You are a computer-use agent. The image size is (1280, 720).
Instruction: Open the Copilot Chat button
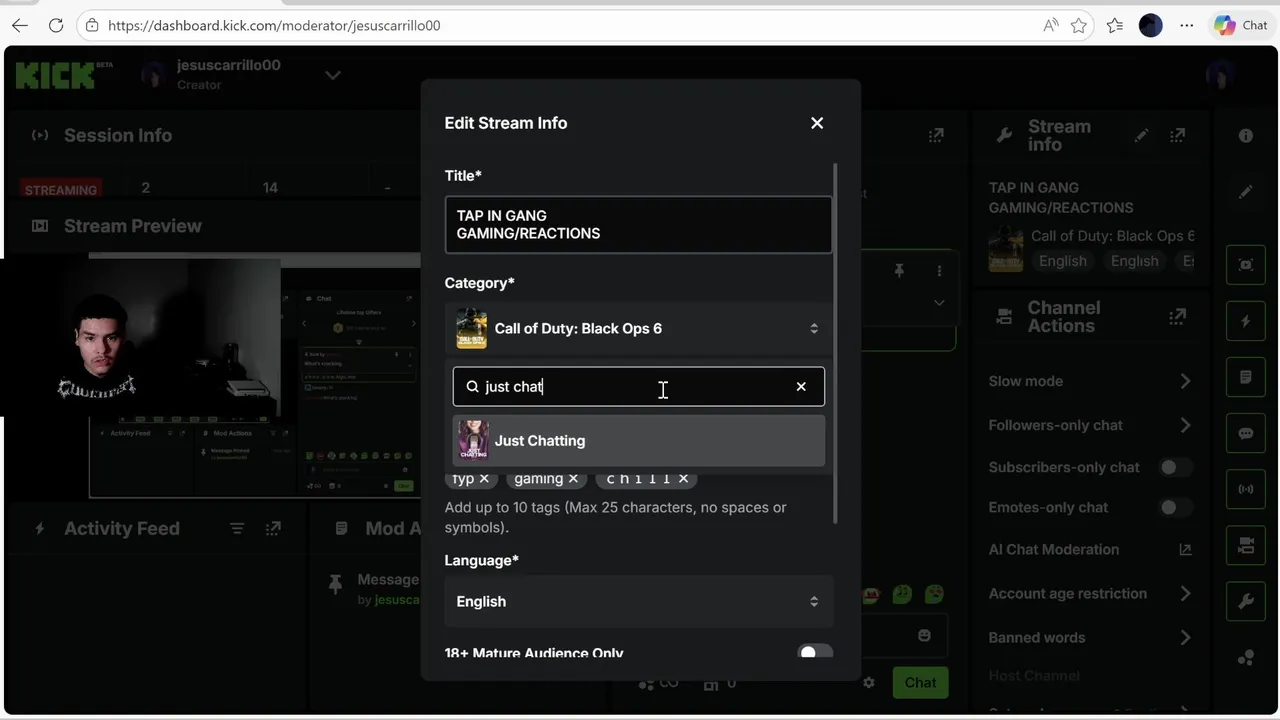pyautogui.click(x=1241, y=25)
